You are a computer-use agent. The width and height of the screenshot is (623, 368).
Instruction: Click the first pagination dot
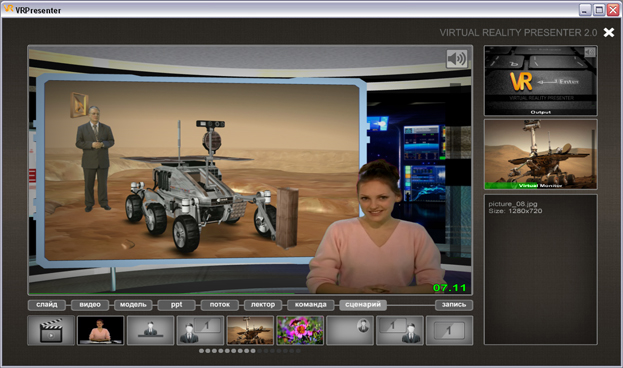pyautogui.click(x=201, y=351)
